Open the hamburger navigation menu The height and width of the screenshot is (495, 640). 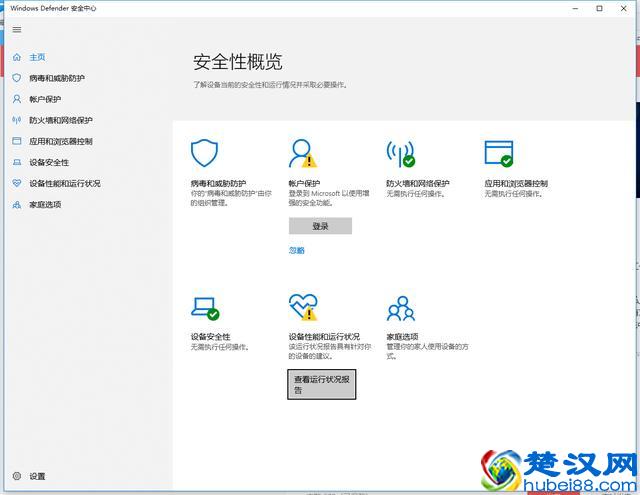click(17, 29)
